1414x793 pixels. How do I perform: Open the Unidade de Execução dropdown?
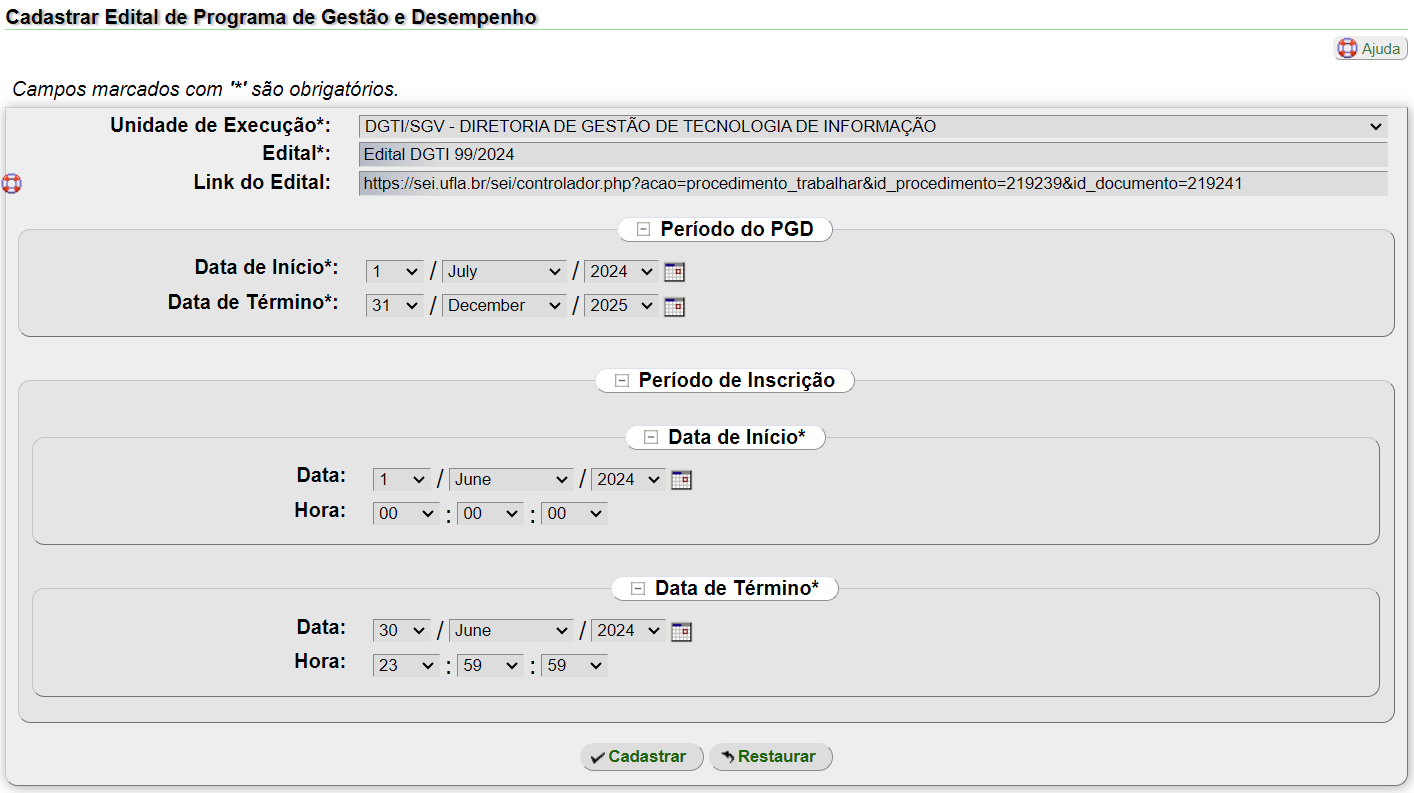873,126
